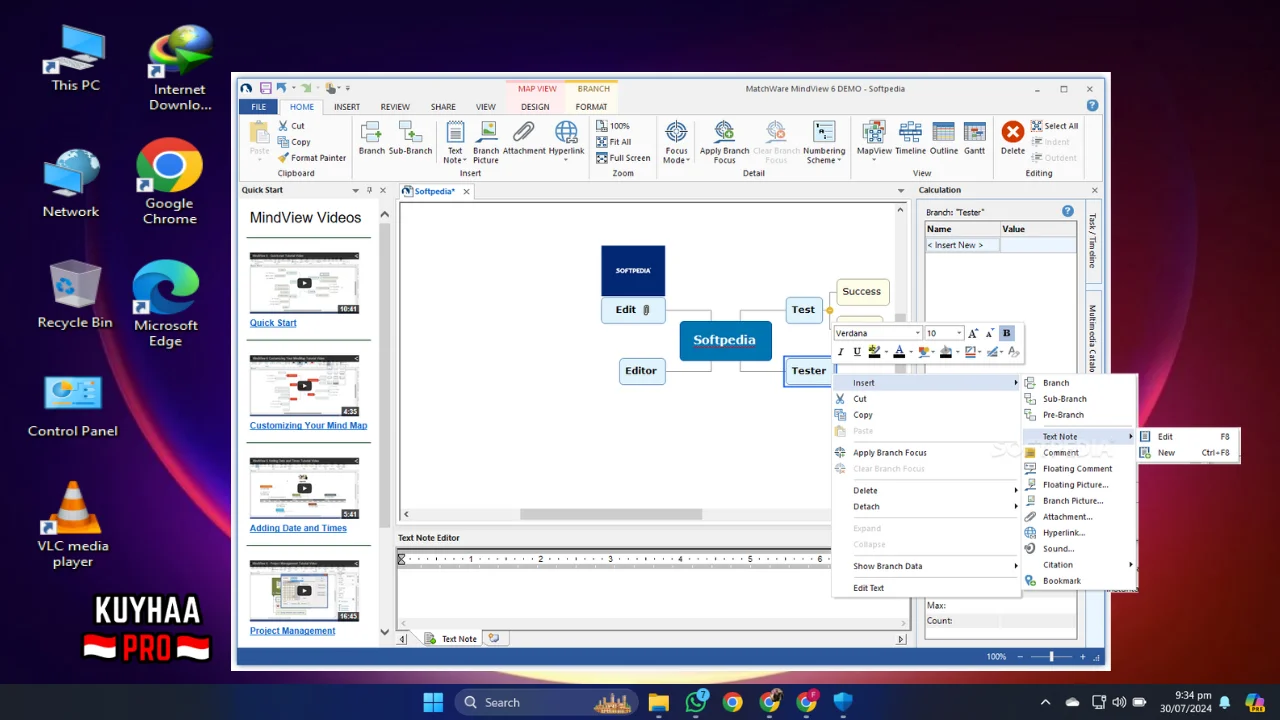Toggle Underline in the mini toolbar
This screenshot has width=1280, height=720.
856,351
